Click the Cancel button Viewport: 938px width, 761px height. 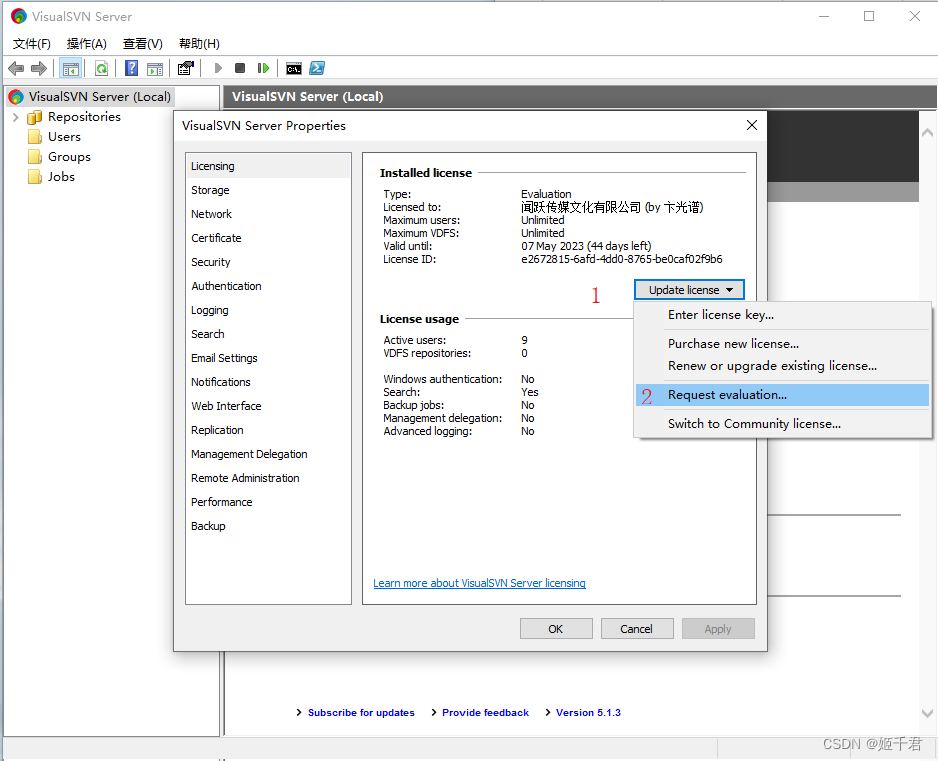636,629
